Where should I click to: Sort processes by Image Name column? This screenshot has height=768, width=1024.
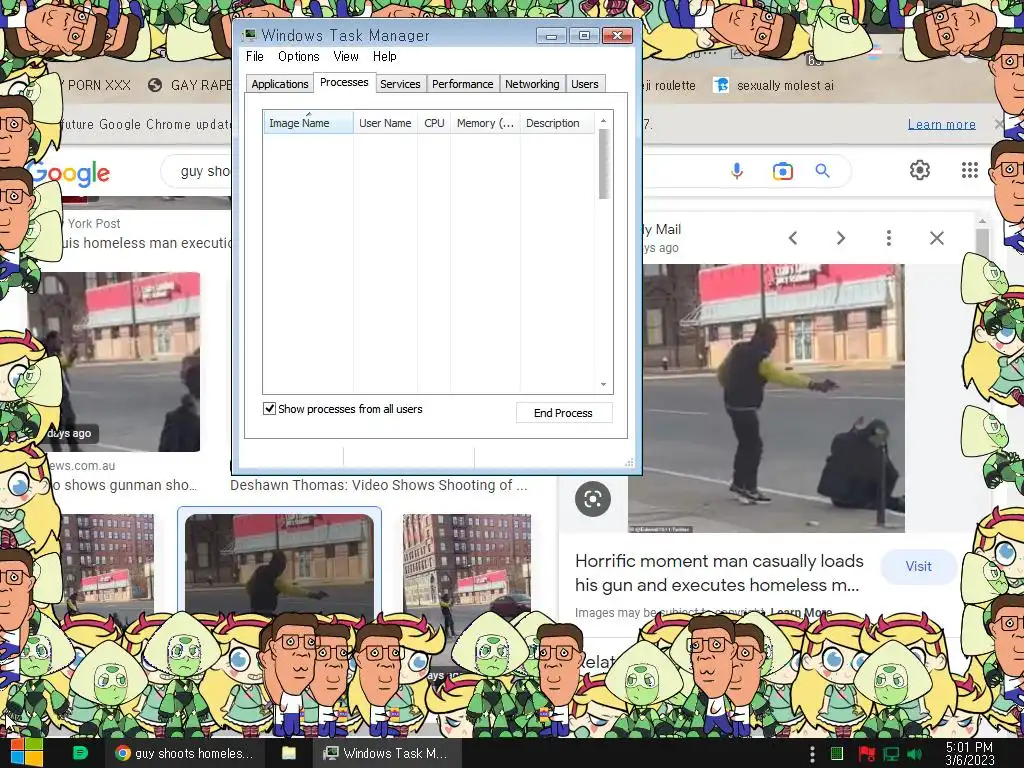(308, 123)
